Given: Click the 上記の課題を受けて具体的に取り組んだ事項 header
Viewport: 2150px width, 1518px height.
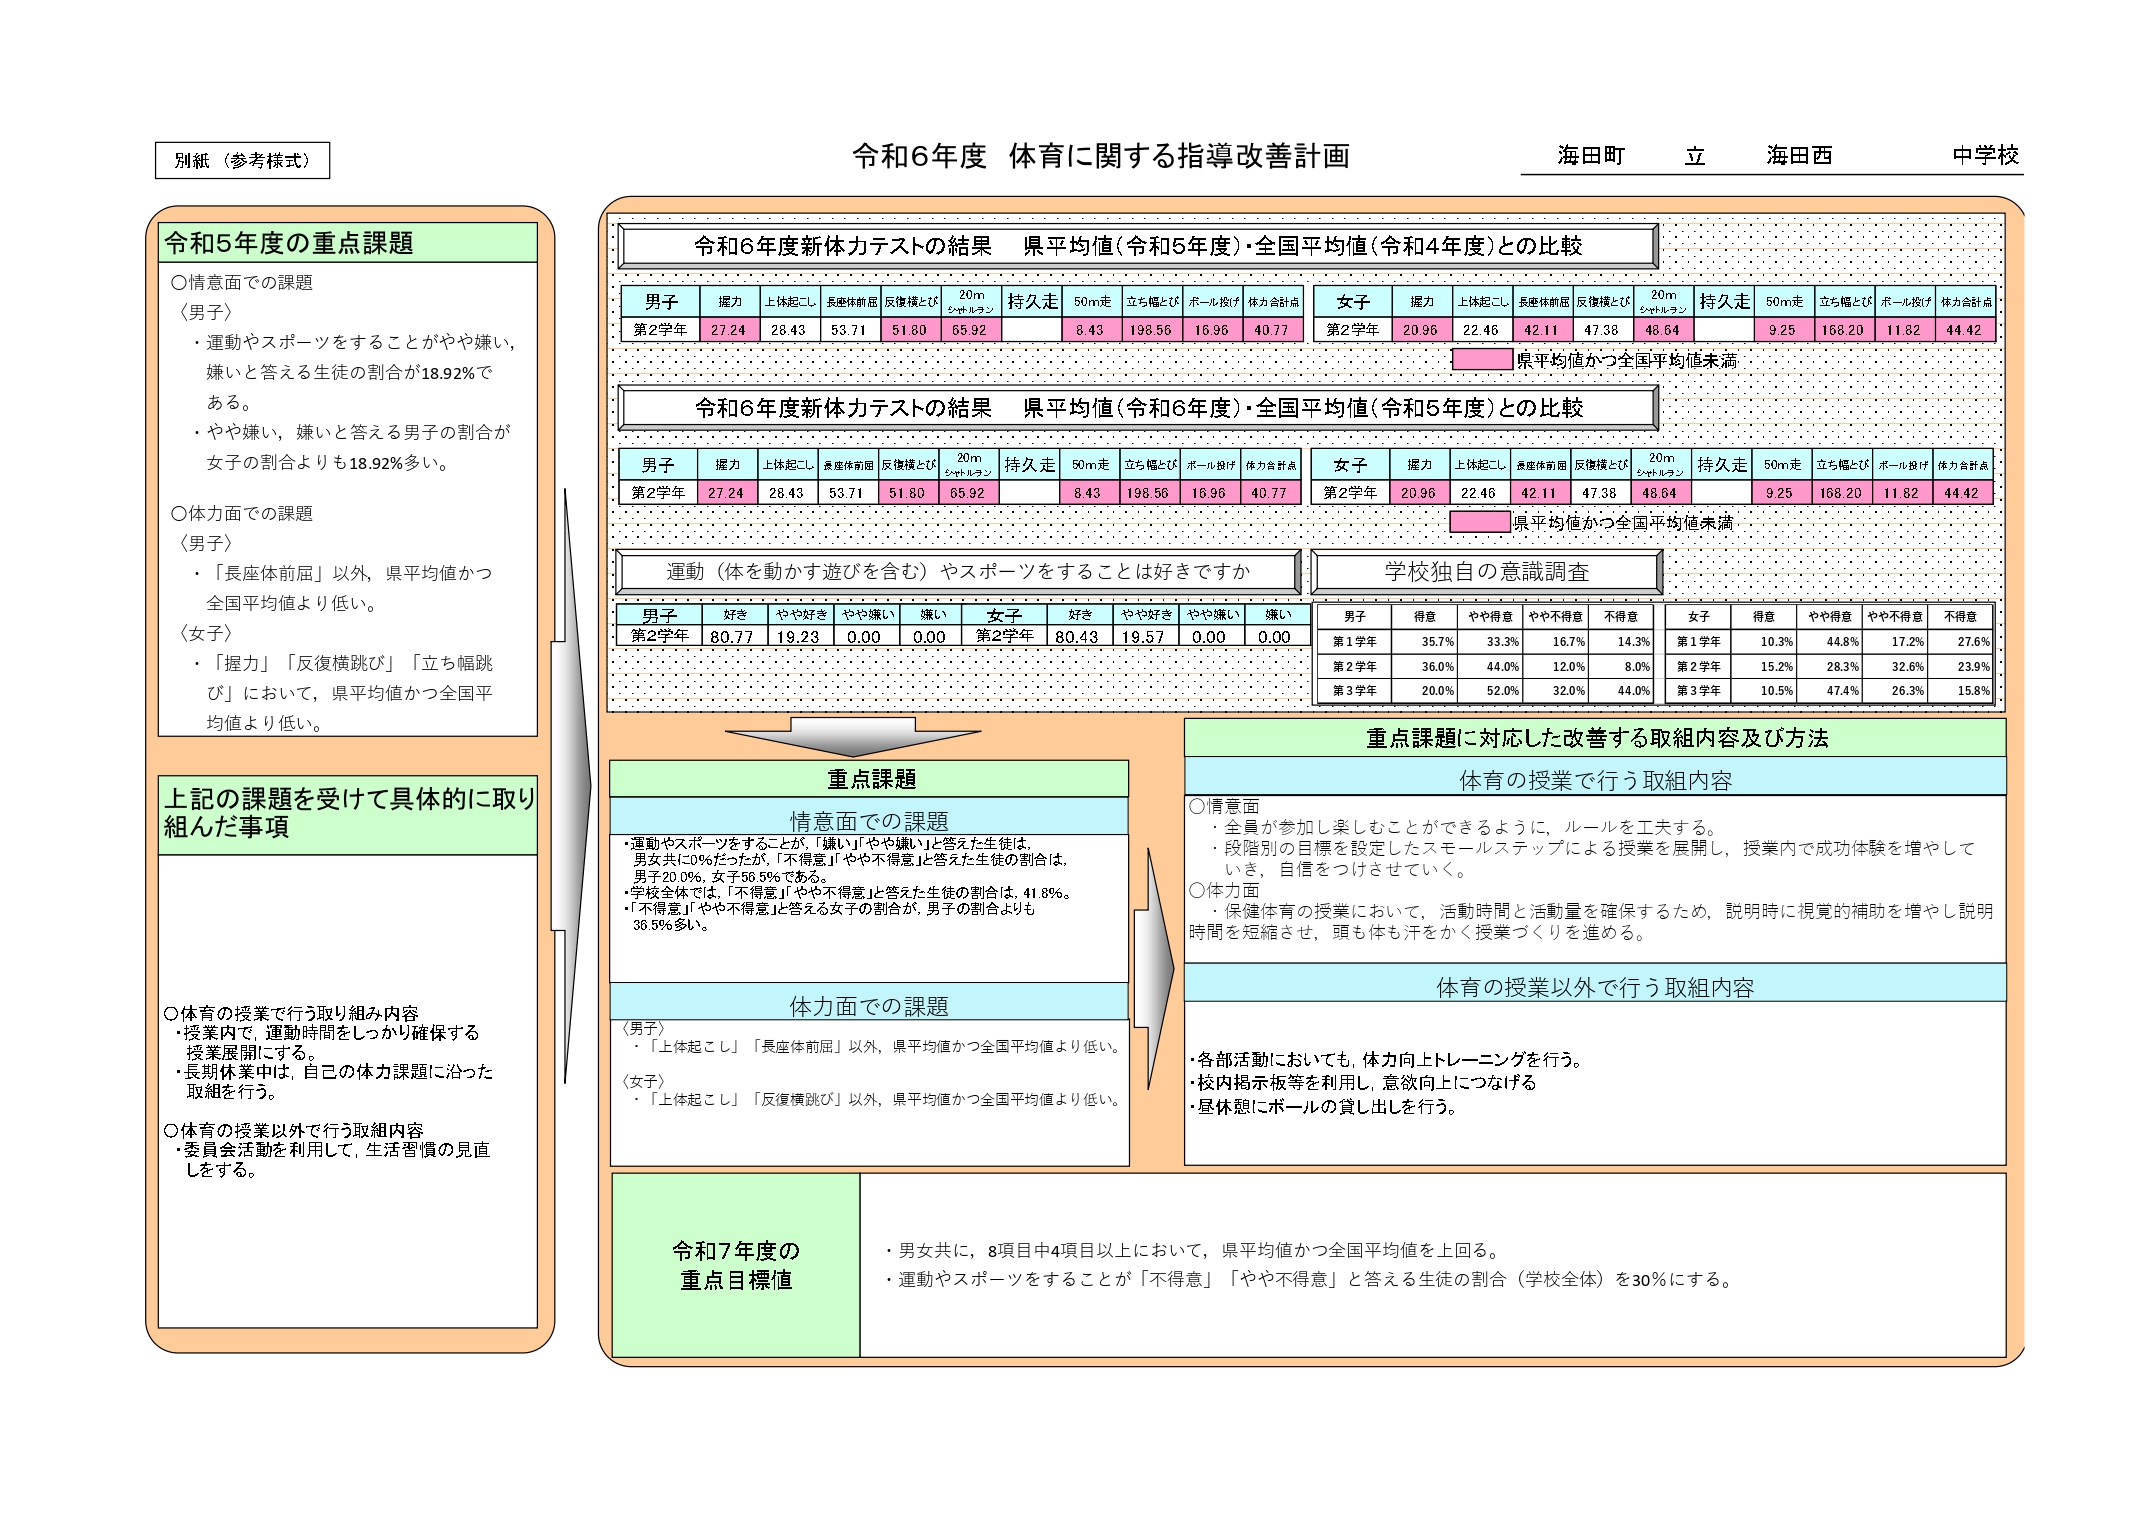Looking at the screenshot, I should (x=348, y=815).
